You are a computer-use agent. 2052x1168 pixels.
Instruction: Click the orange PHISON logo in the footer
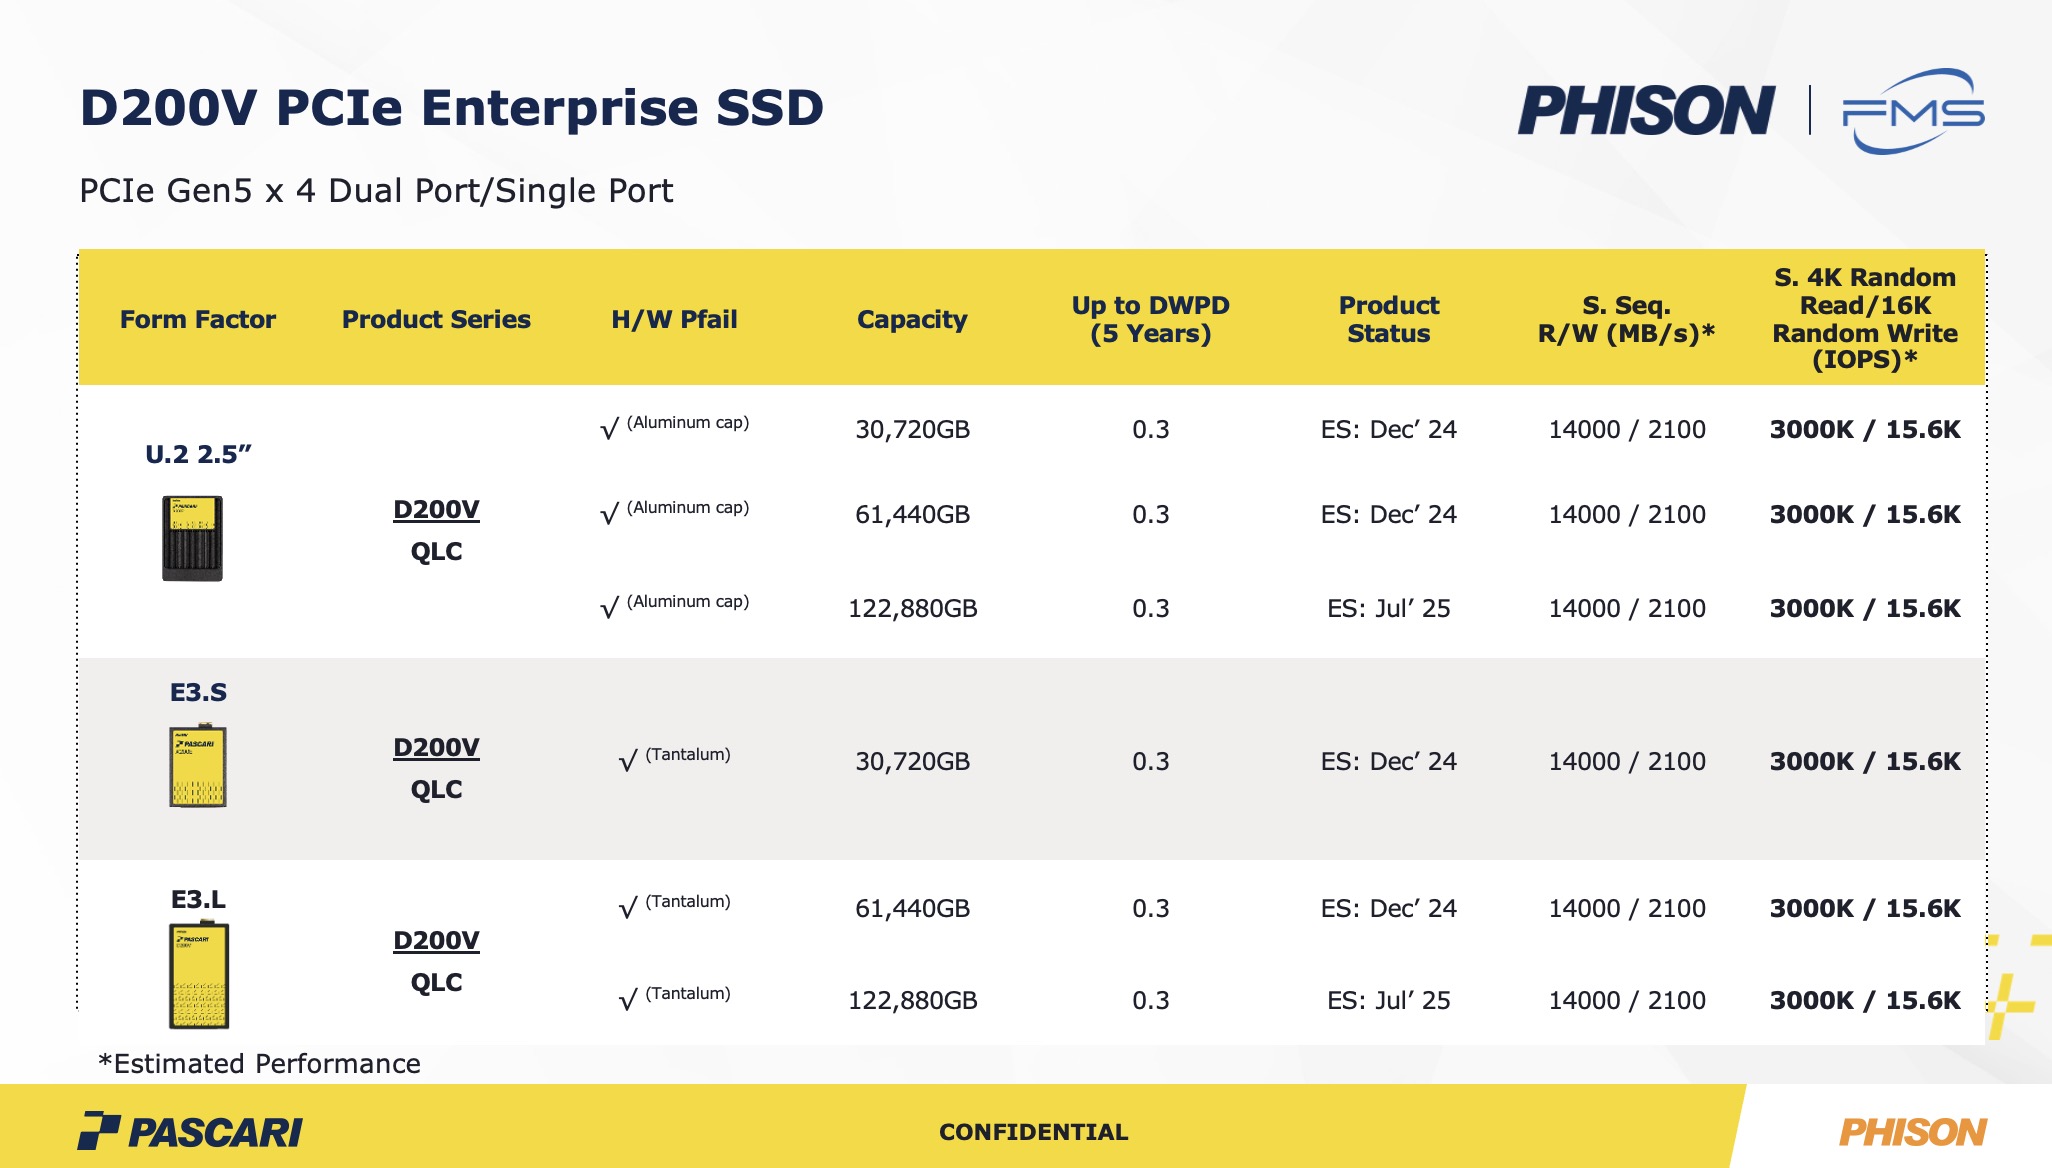coord(1912,1132)
